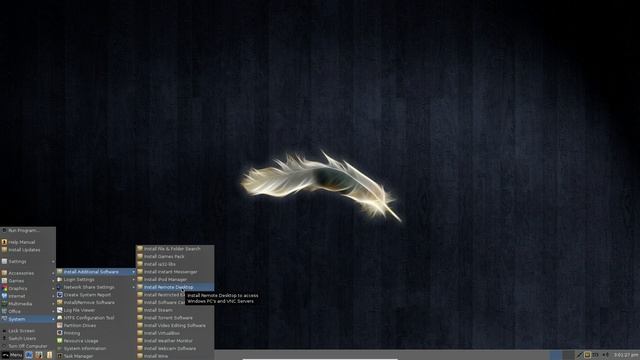Viewport: 640px width, 360px height.
Task: Open the Install Additional Software submenu
Action: point(96,272)
